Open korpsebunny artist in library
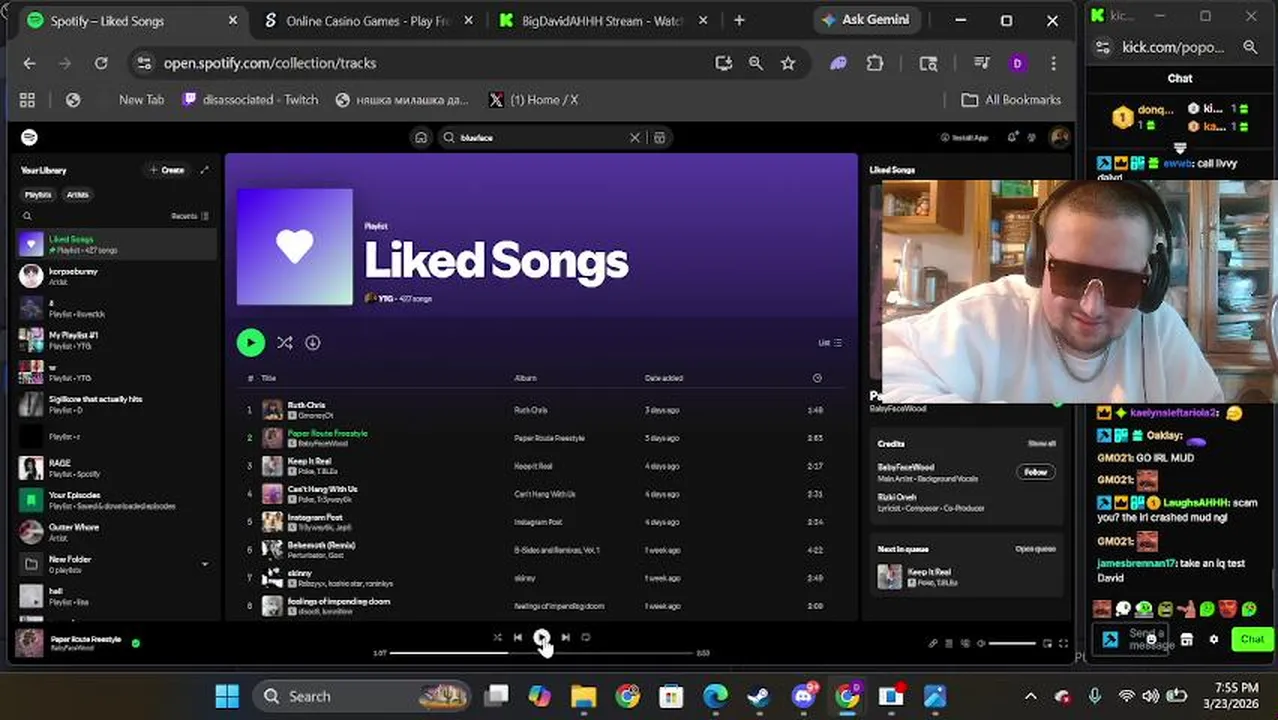The height and width of the screenshot is (720, 1278). point(116,276)
